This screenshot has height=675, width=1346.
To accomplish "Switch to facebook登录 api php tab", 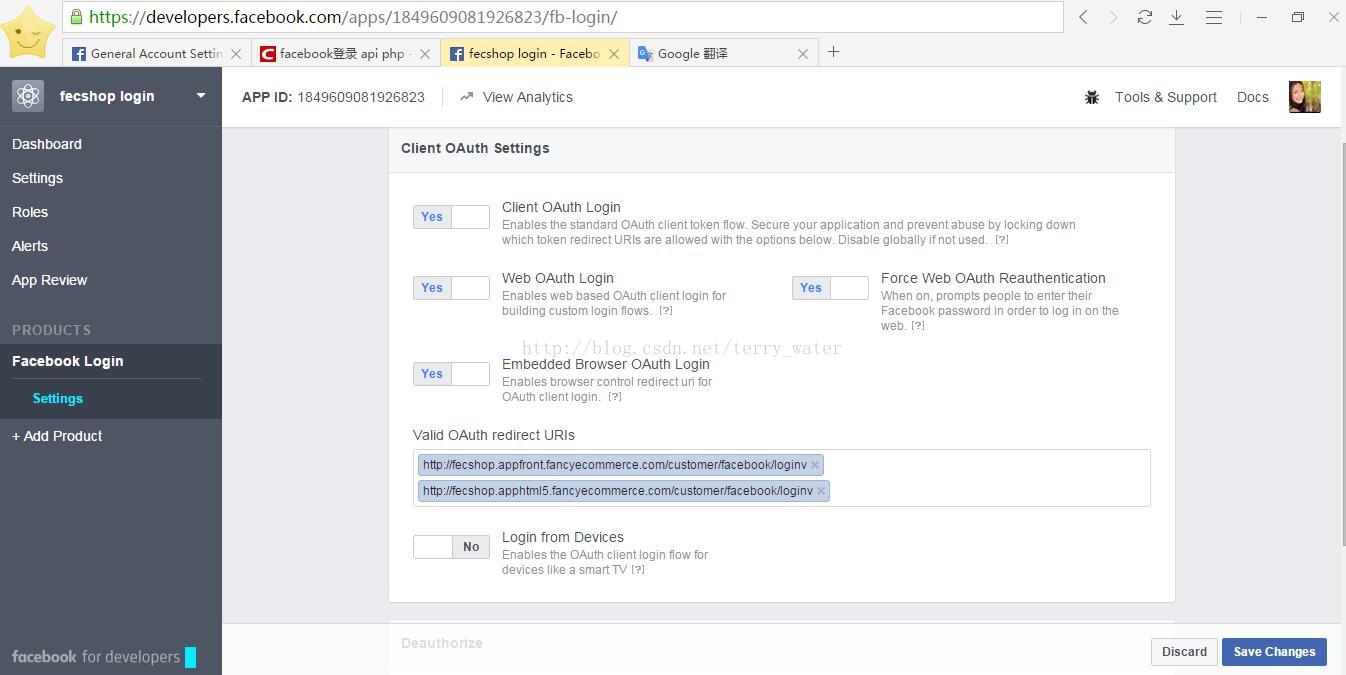I will tap(345, 54).
